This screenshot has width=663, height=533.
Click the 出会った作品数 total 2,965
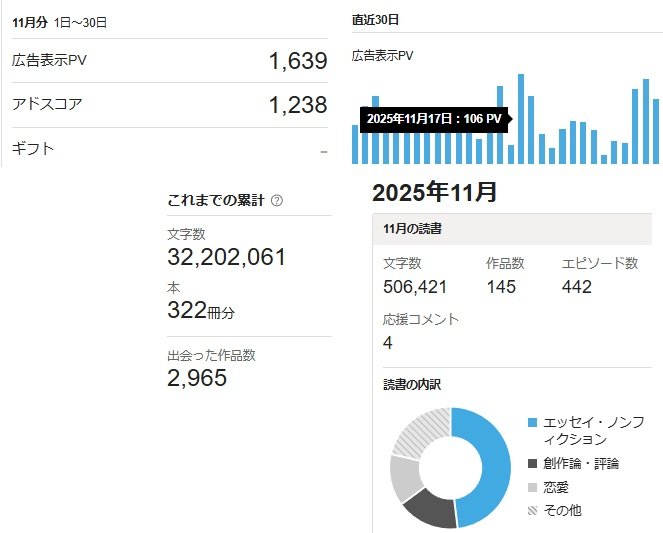pyautogui.click(x=197, y=377)
